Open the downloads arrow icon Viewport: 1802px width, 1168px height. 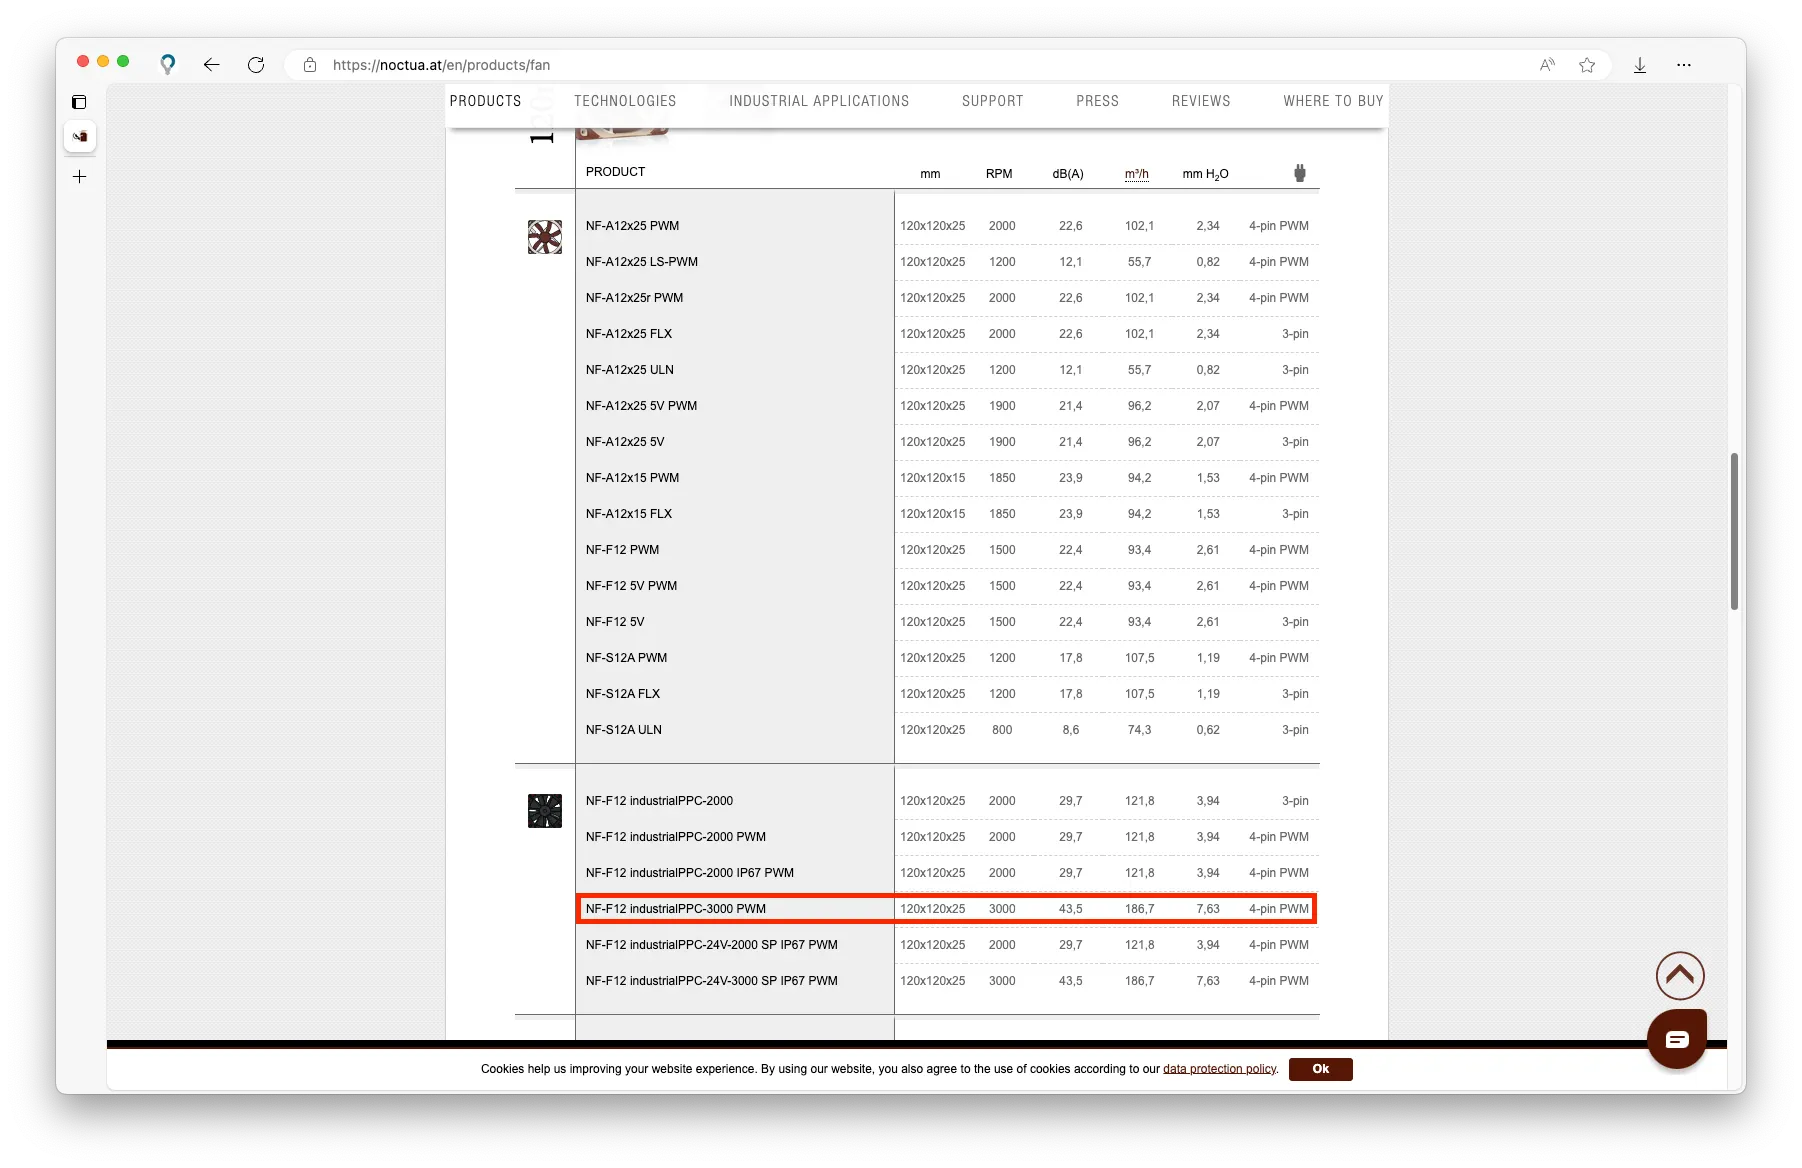click(1640, 65)
